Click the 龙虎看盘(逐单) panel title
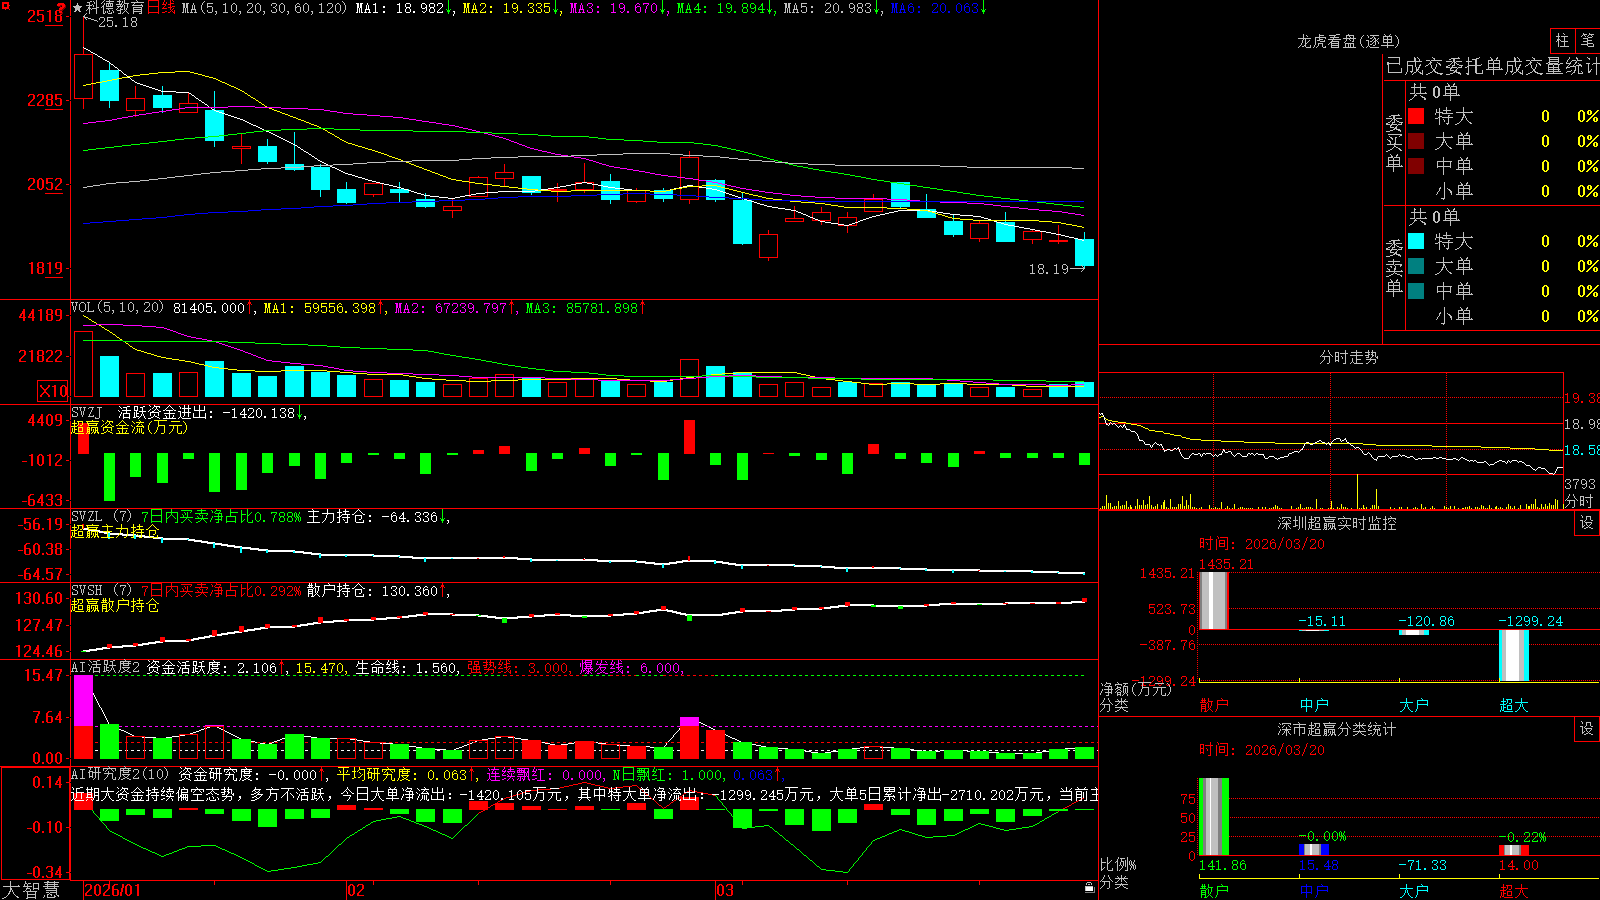 pyautogui.click(x=1348, y=41)
